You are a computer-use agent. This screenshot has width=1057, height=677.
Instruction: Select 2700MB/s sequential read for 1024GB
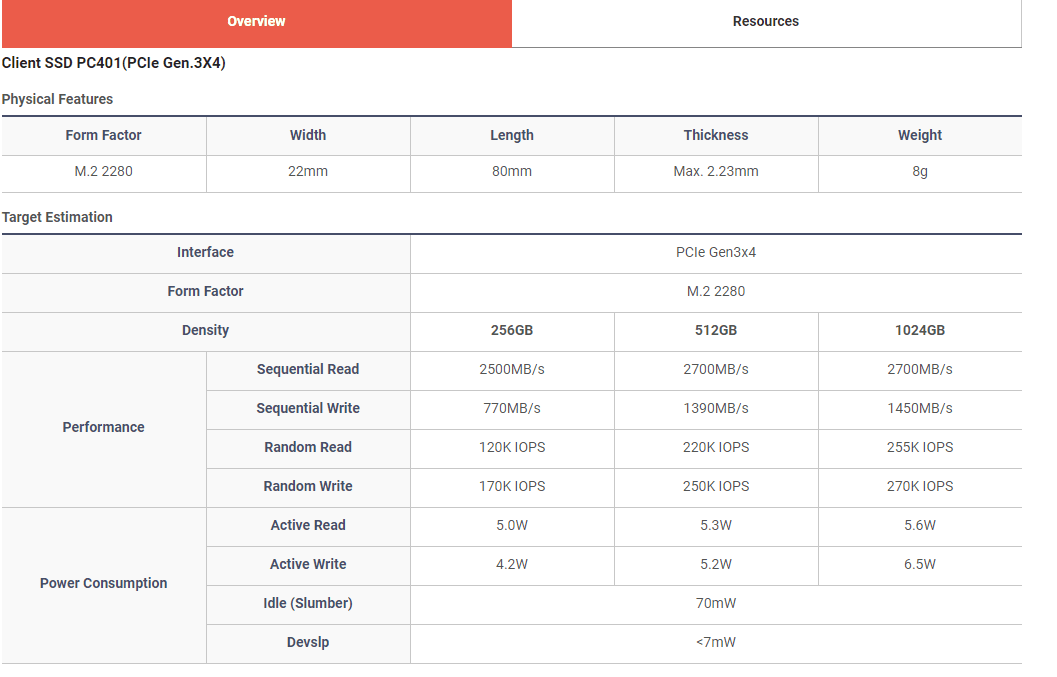tap(920, 370)
